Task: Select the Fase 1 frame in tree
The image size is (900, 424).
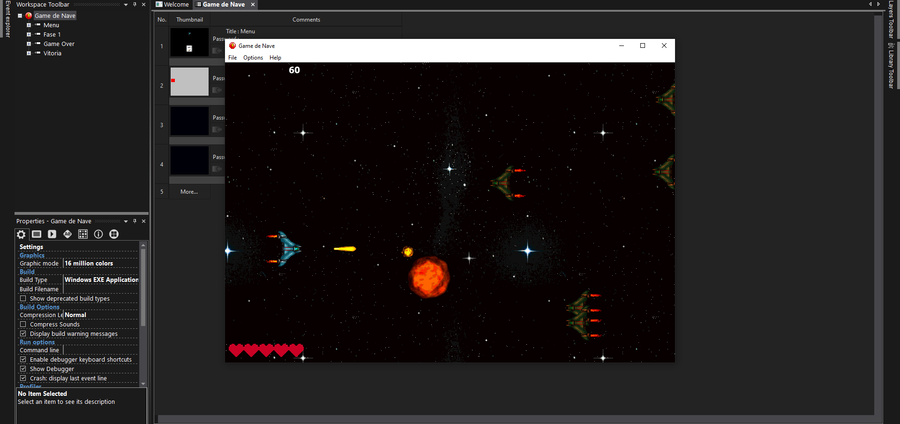Action: (x=52, y=34)
